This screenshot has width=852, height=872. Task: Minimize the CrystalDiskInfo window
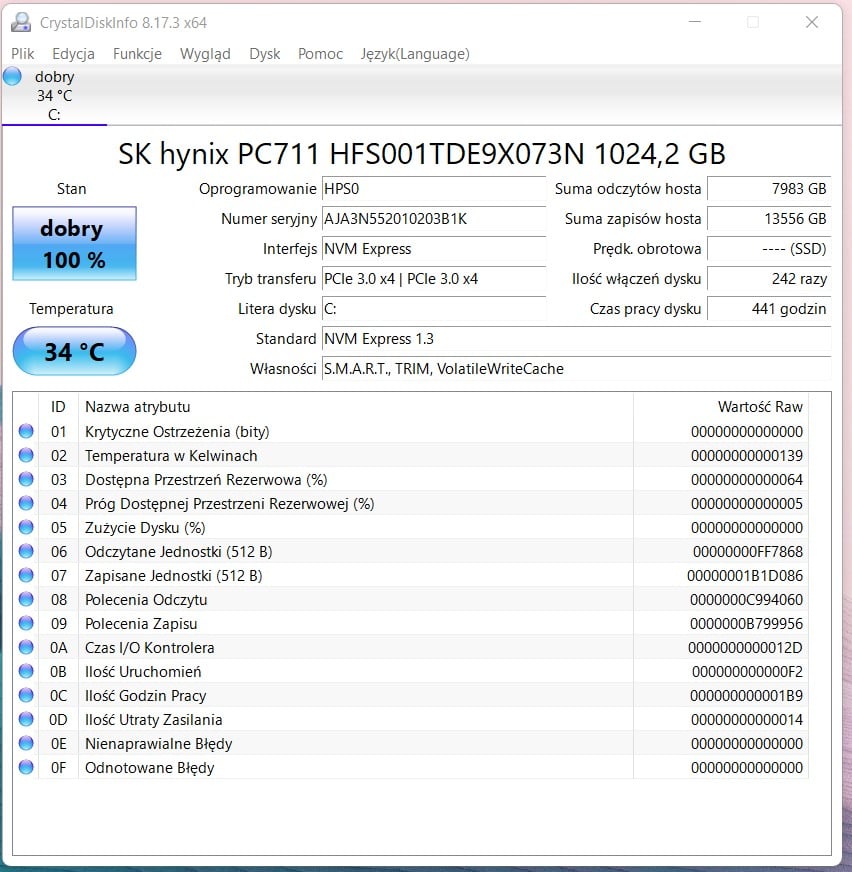(695, 22)
